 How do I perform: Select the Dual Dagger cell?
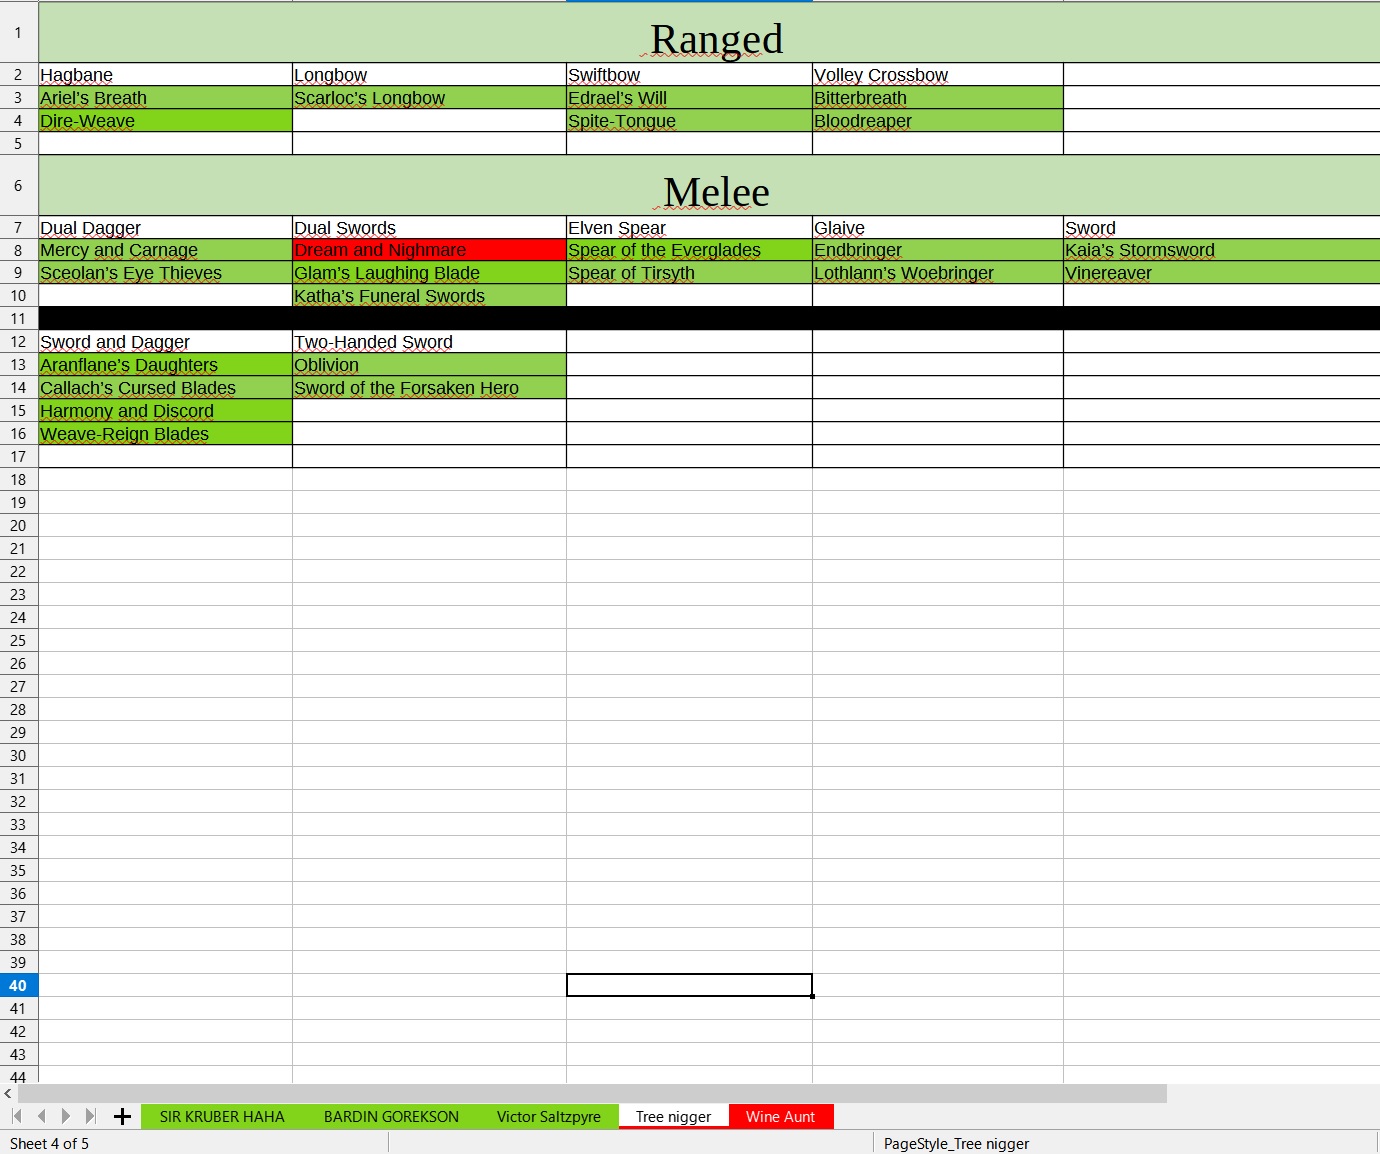coord(165,228)
